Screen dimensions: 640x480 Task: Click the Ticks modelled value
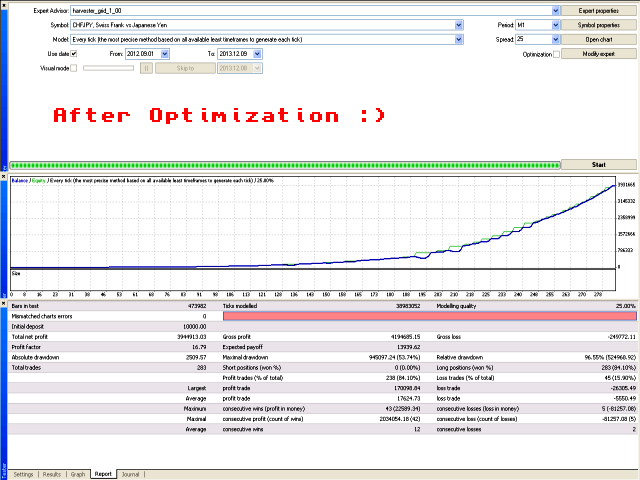(408, 306)
